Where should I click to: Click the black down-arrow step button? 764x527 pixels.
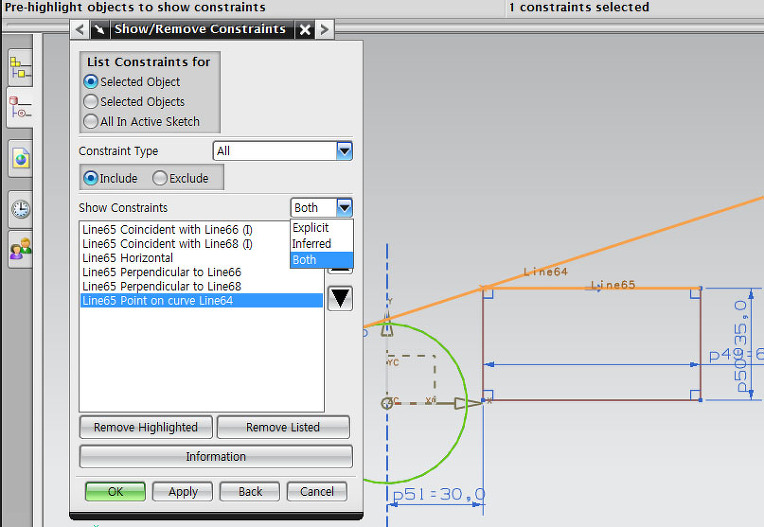340,298
